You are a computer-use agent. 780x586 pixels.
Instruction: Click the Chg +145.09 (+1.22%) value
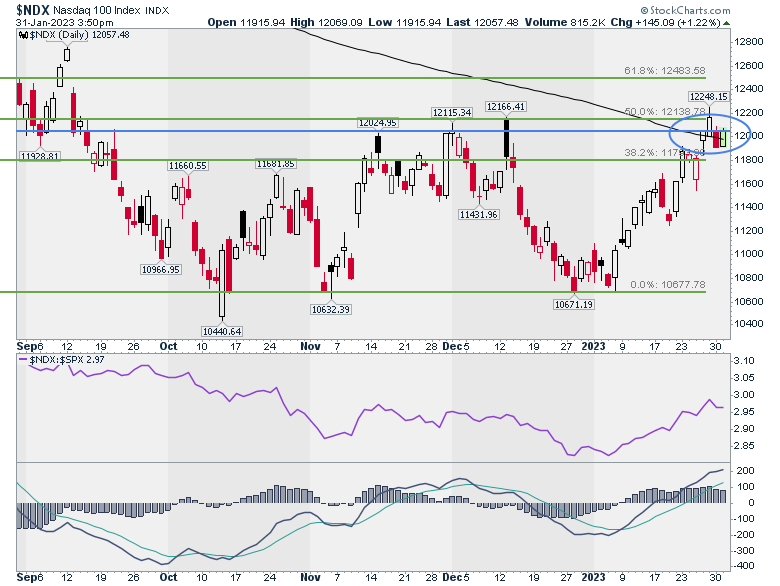click(666, 22)
